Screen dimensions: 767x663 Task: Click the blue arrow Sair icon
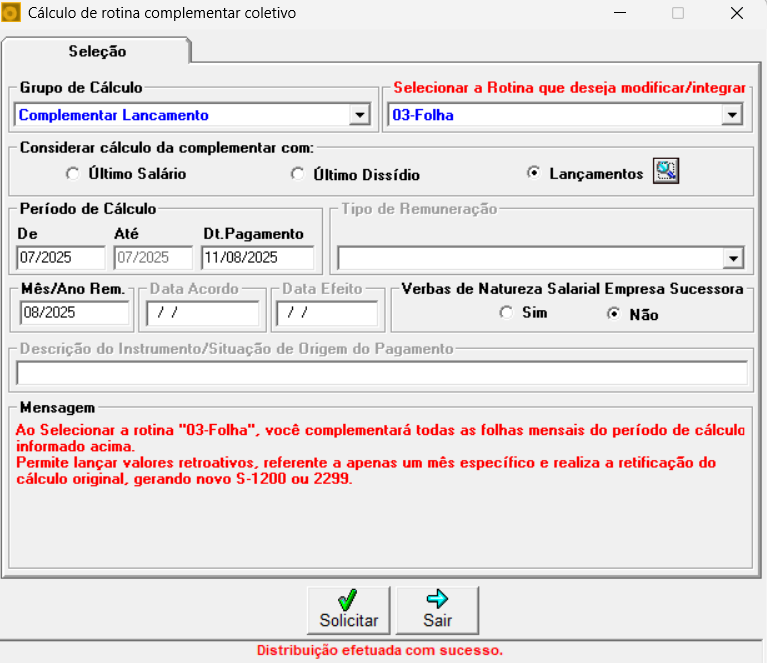[x=437, y=598]
